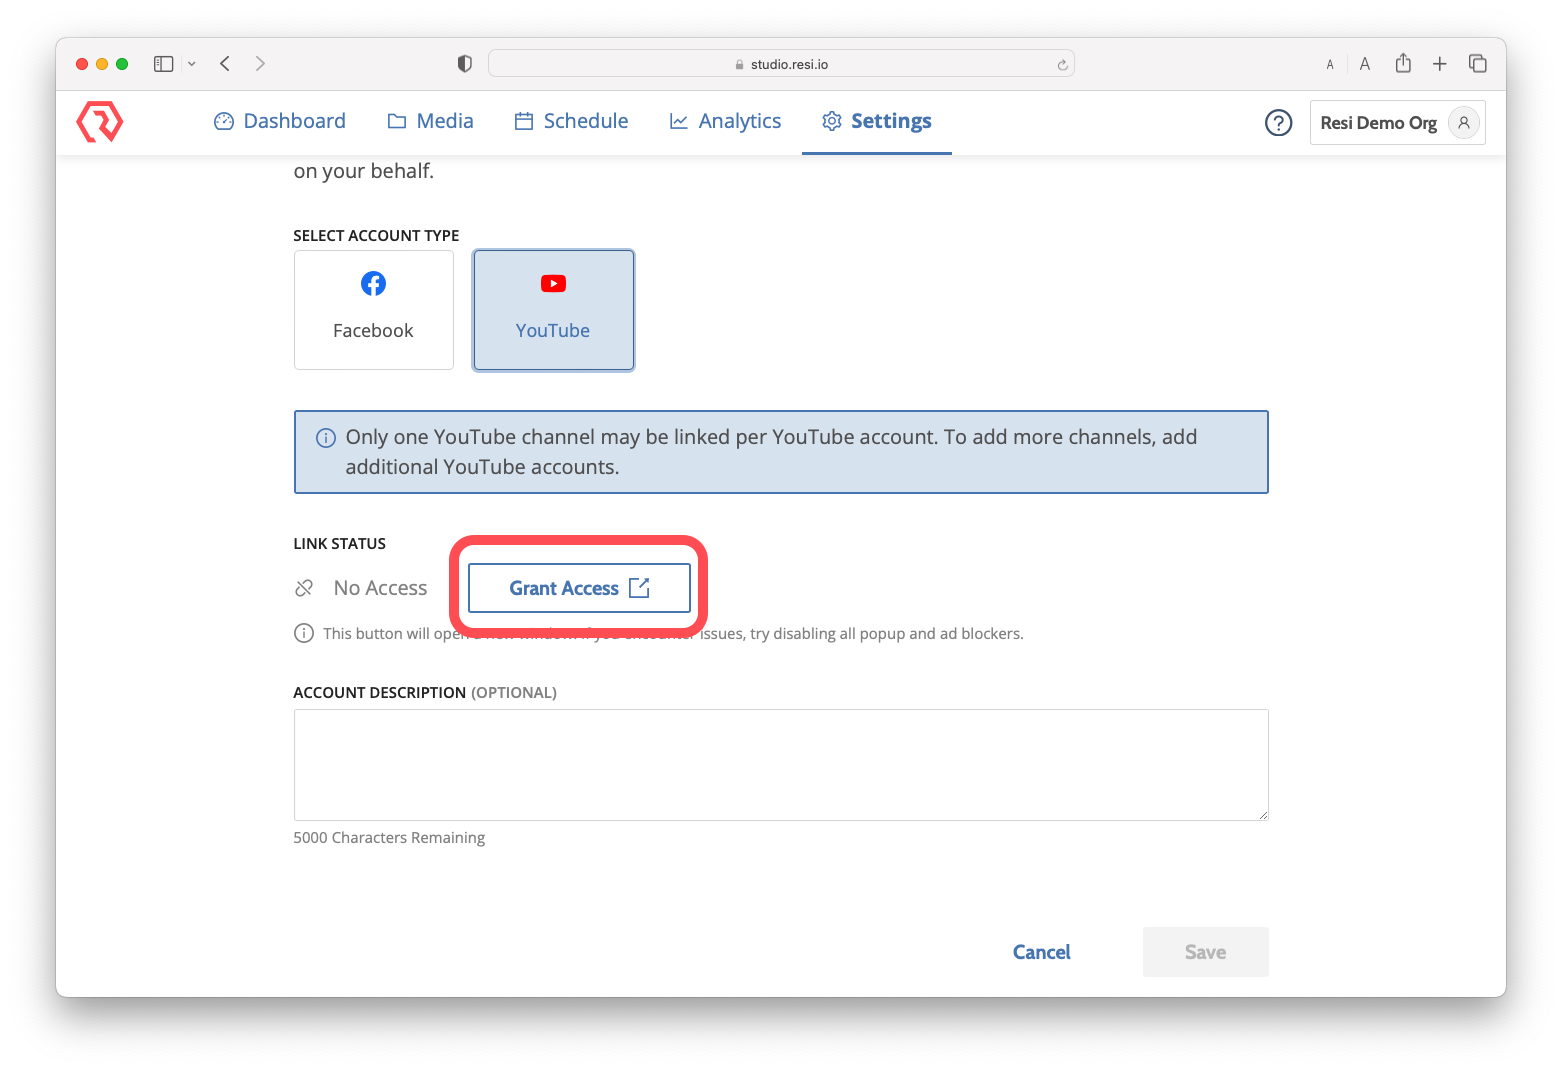The image size is (1562, 1071).
Task: Click the YouTube play icon on account card
Action: (x=553, y=283)
